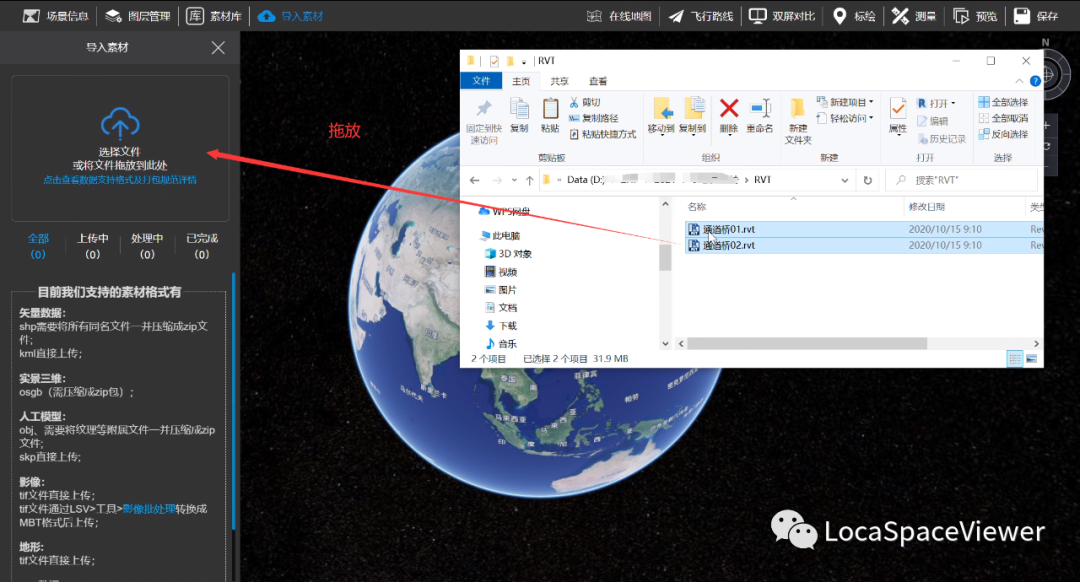Open Explorer help question mark
This screenshot has height=582, width=1080.
(1035, 81)
